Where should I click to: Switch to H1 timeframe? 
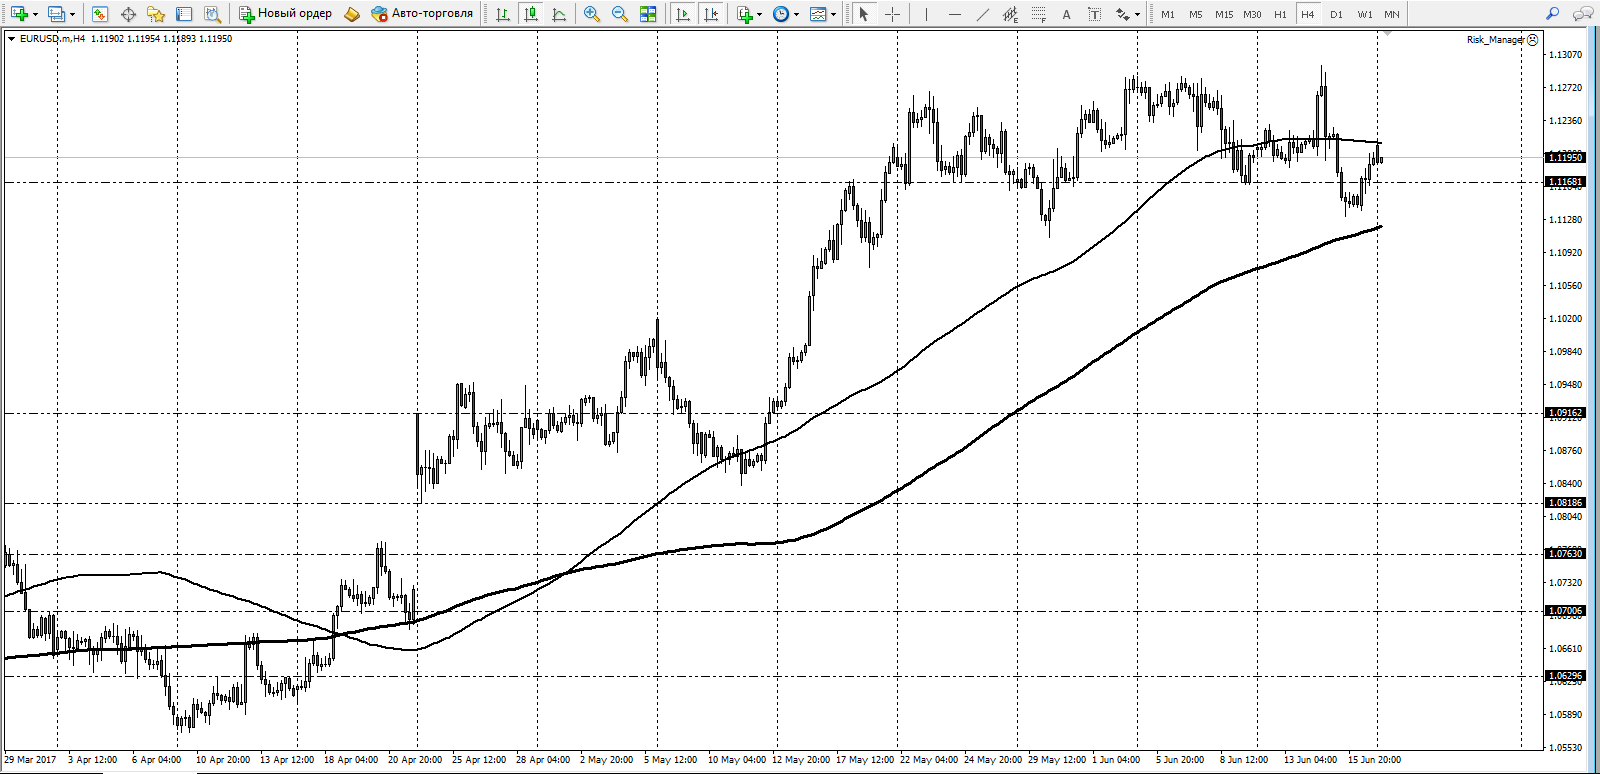[x=1280, y=14]
